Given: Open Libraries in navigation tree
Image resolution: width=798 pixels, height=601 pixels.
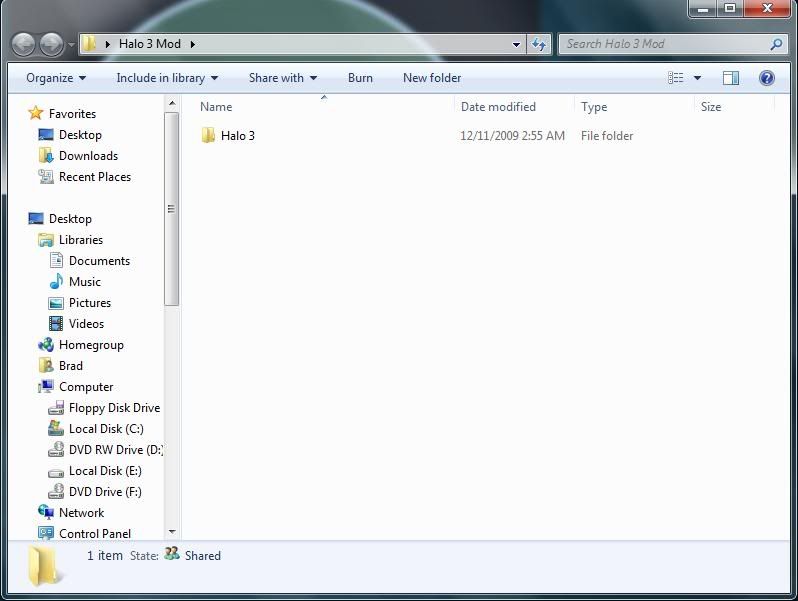Looking at the screenshot, I should [x=81, y=240].
